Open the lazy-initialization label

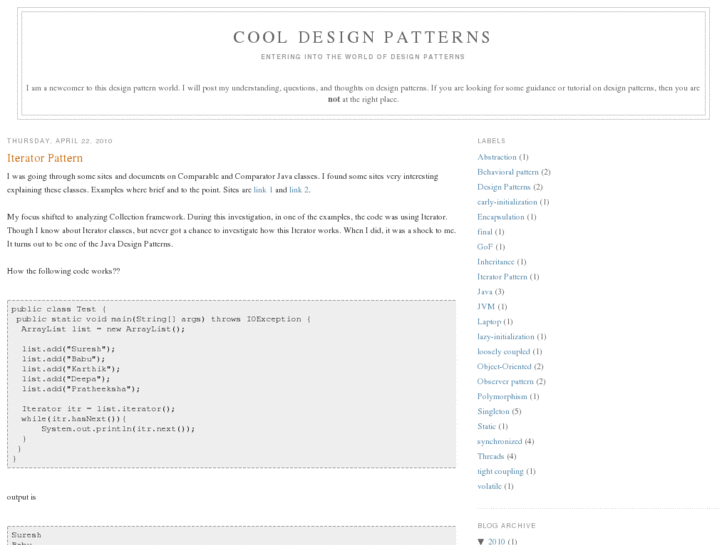506,337
